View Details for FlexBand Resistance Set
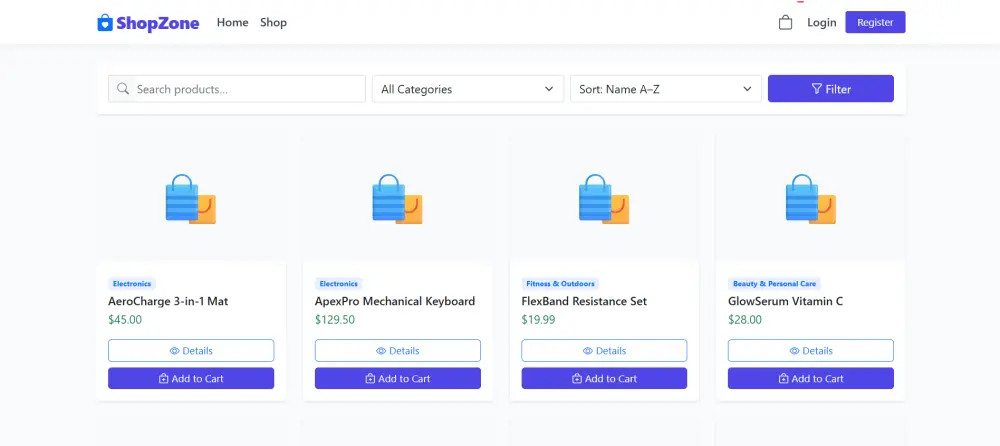The image size is (1000, 446). tap(604, 350)
